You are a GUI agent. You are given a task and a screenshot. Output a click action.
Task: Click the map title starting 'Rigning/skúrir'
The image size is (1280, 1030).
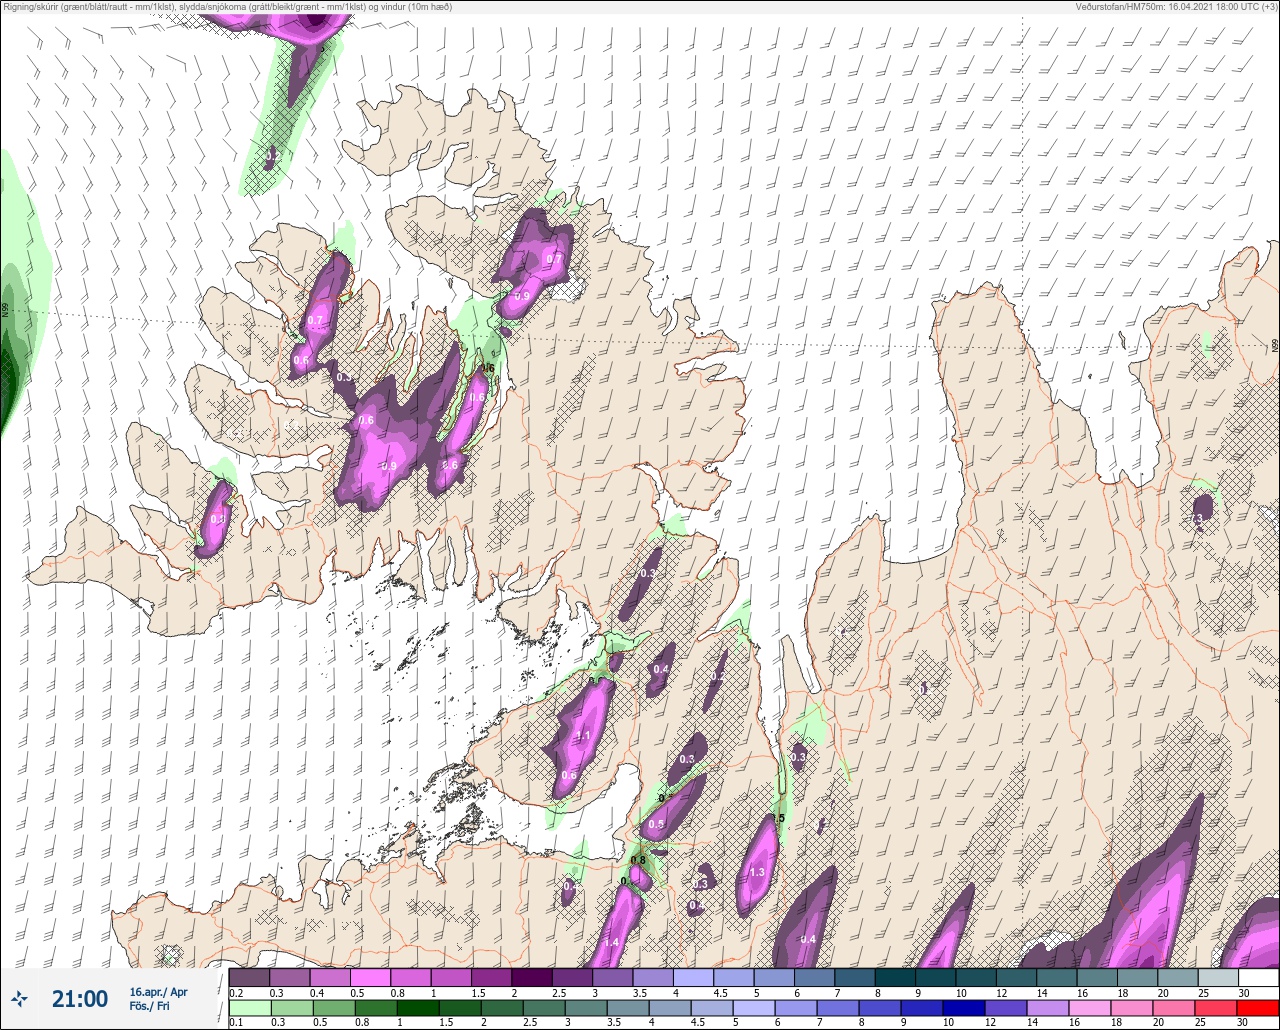coord(227,7)
